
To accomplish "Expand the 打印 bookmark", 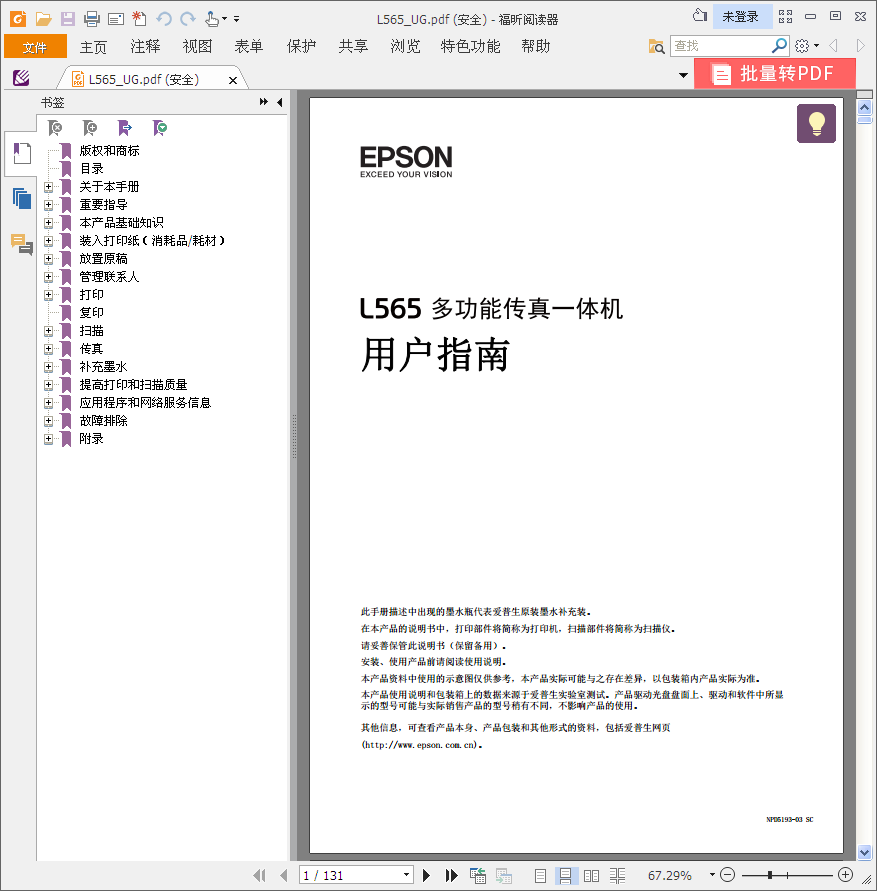I will coord(48,294).
